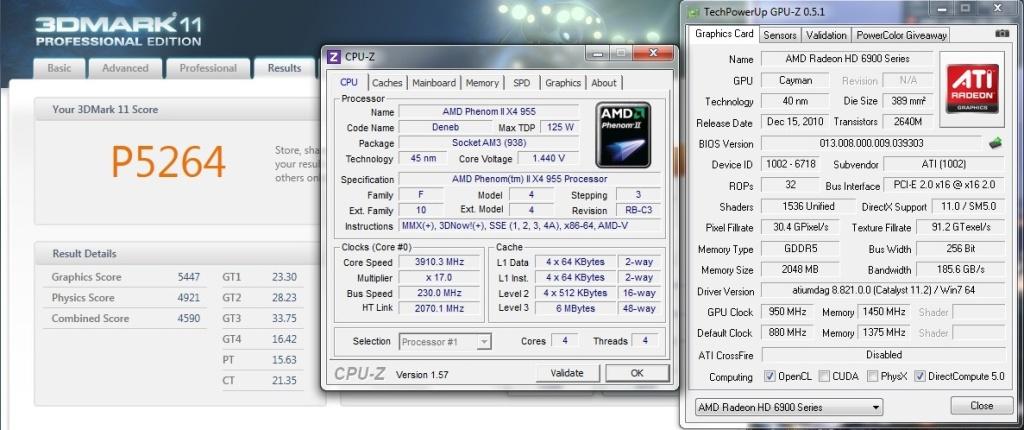Image resolution: width=1024 pixels, height=430 pixels.
Task: Click the ATI CrossFire Disabled field
Action: pyautogui.click(x=883, y=354)
